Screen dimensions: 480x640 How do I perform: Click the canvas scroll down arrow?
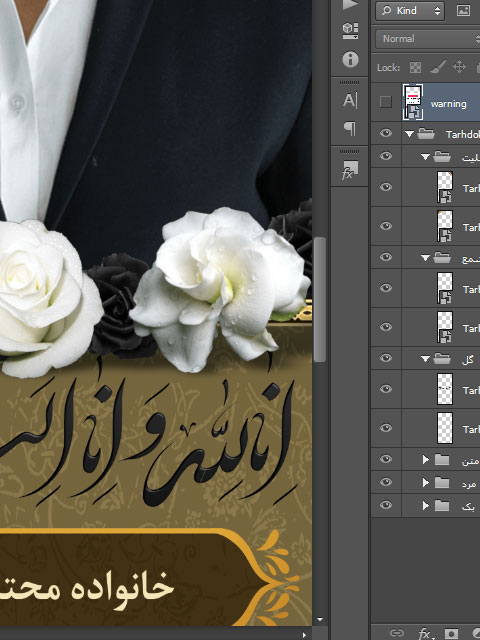[320, 619]
